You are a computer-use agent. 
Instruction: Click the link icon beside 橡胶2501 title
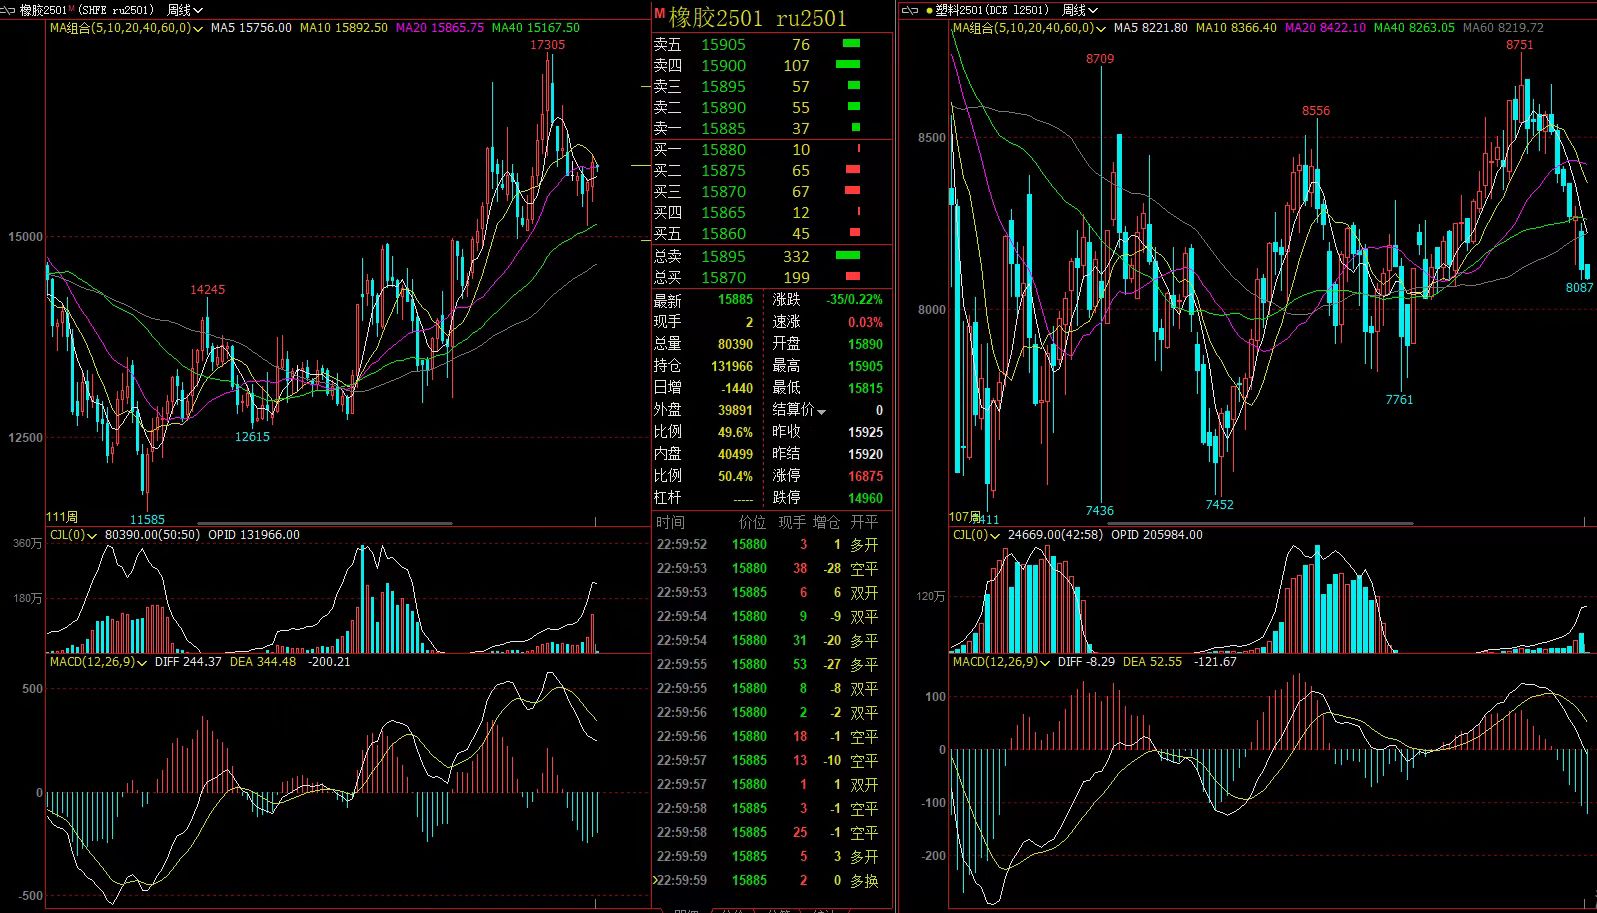(10, 10)
